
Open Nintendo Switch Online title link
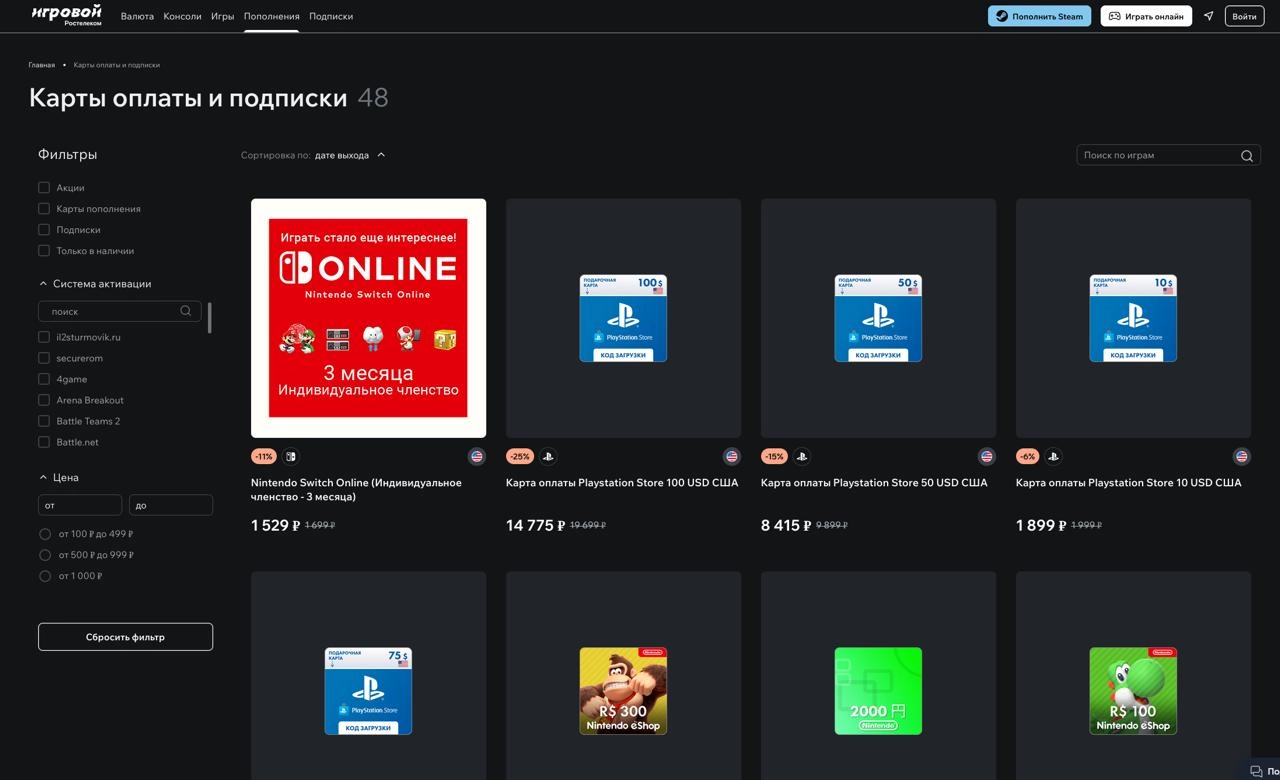point(356,490)
